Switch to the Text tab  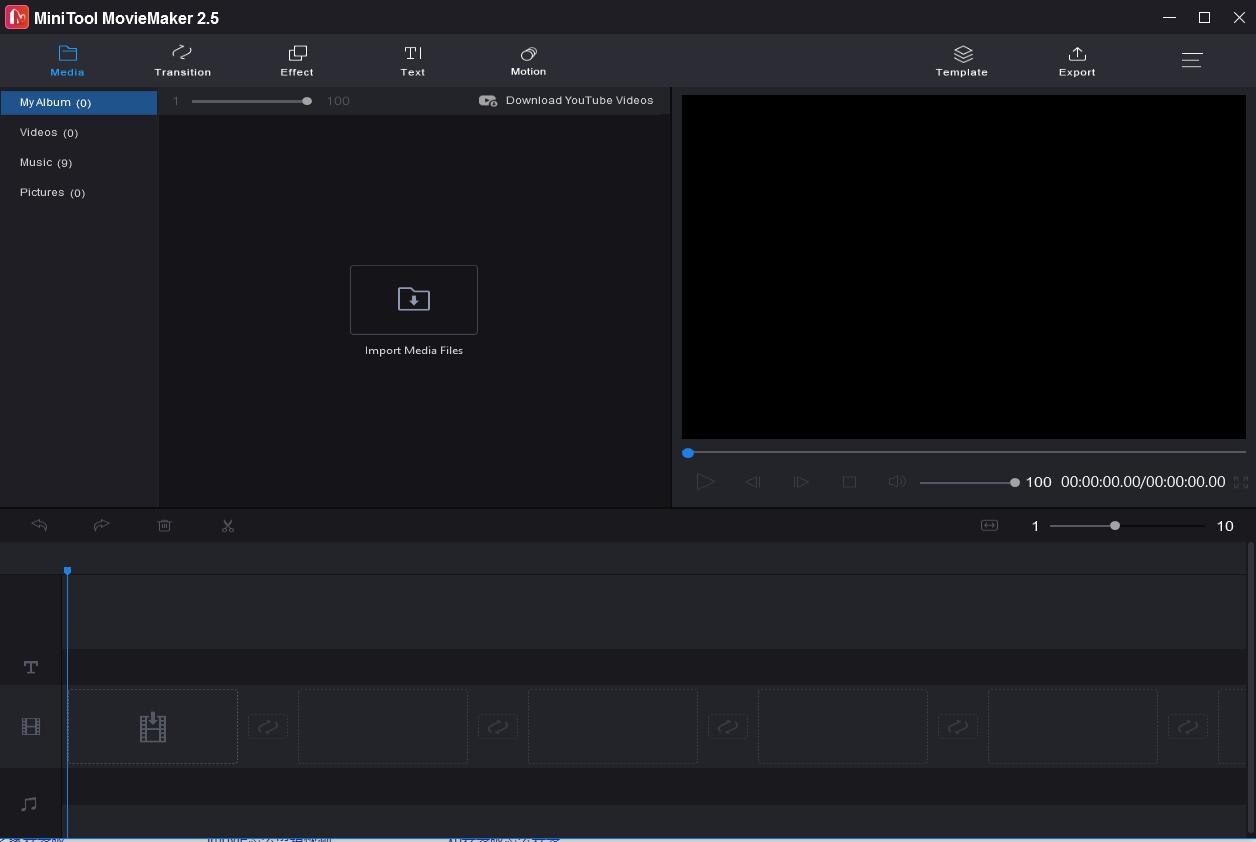point(413,60)
